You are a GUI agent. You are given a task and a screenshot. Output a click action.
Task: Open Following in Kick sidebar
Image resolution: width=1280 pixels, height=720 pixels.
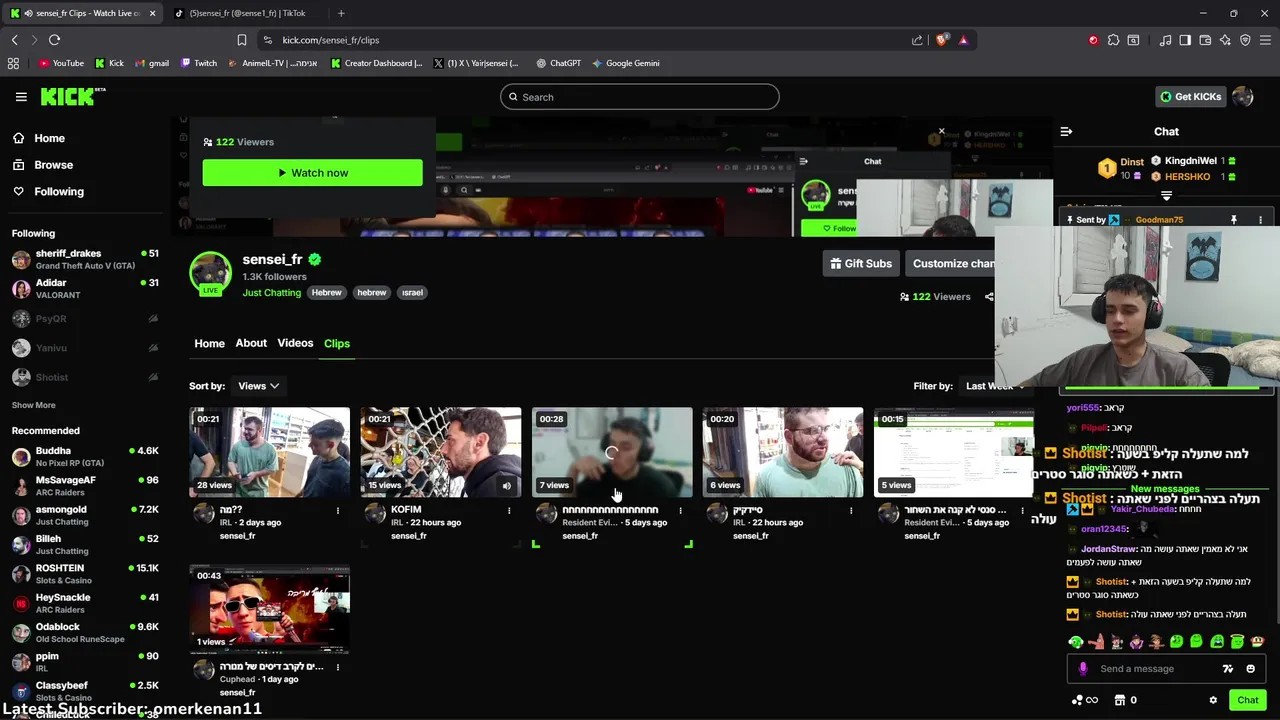[x=49, y=192]
